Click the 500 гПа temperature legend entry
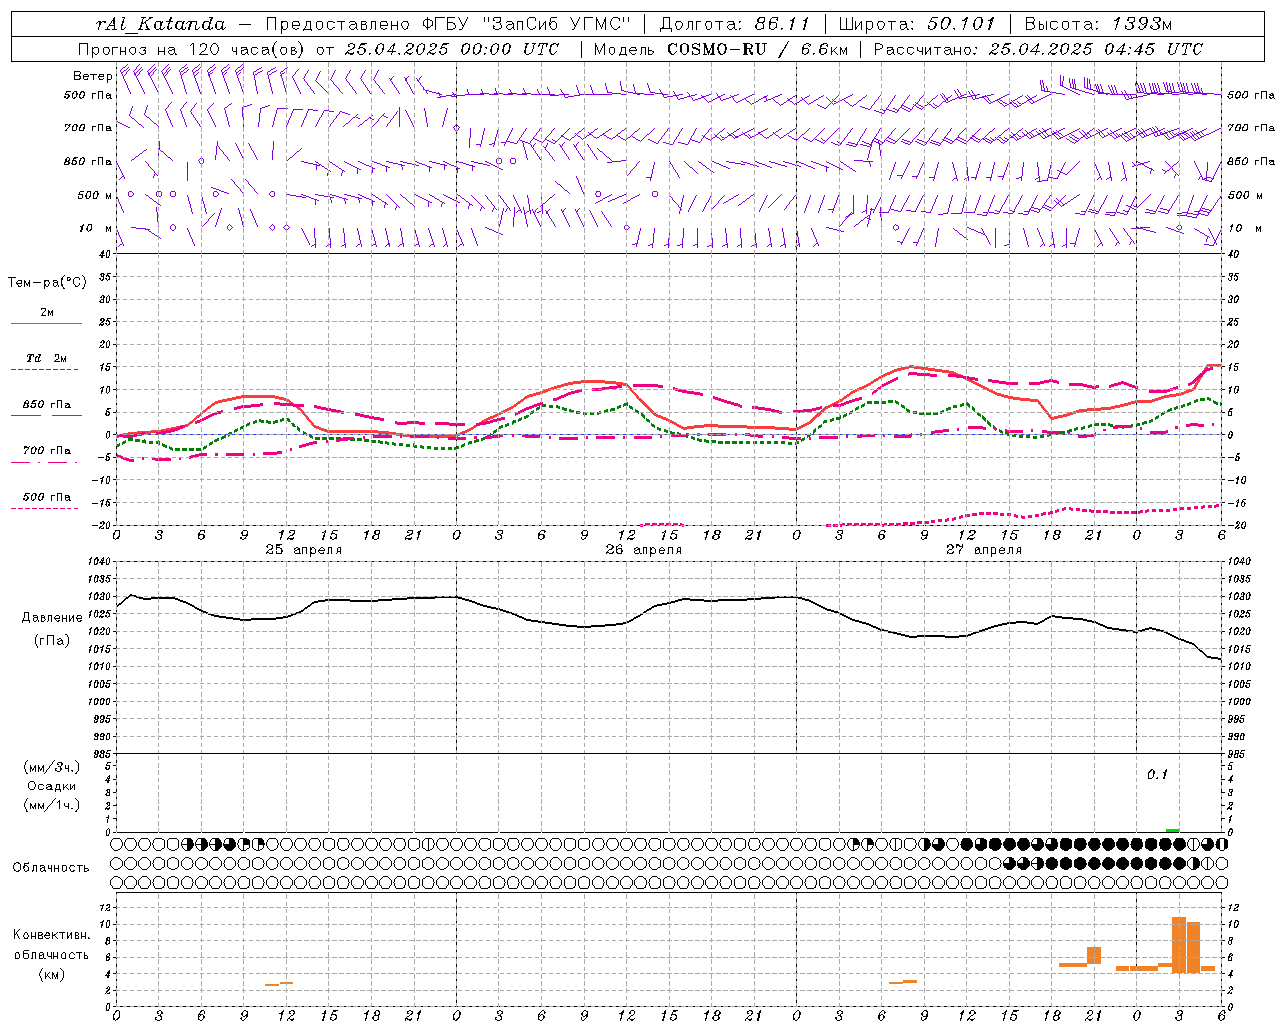Screen dimensions: 1280x1024 click(46, 501)
